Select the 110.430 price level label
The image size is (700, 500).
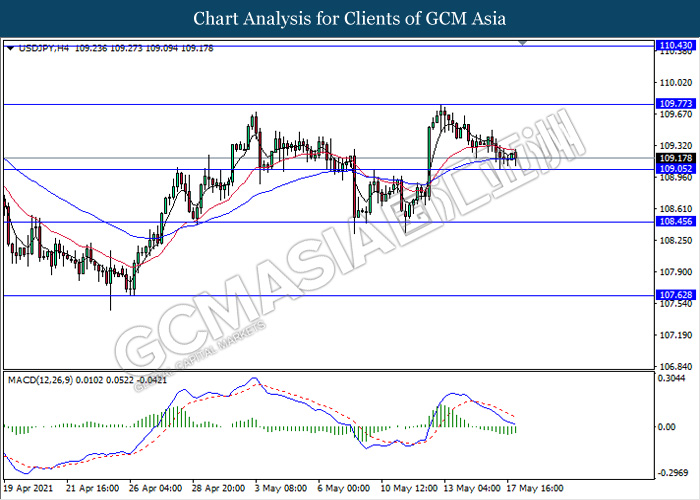pyautogui.click(x=675, y=45)
